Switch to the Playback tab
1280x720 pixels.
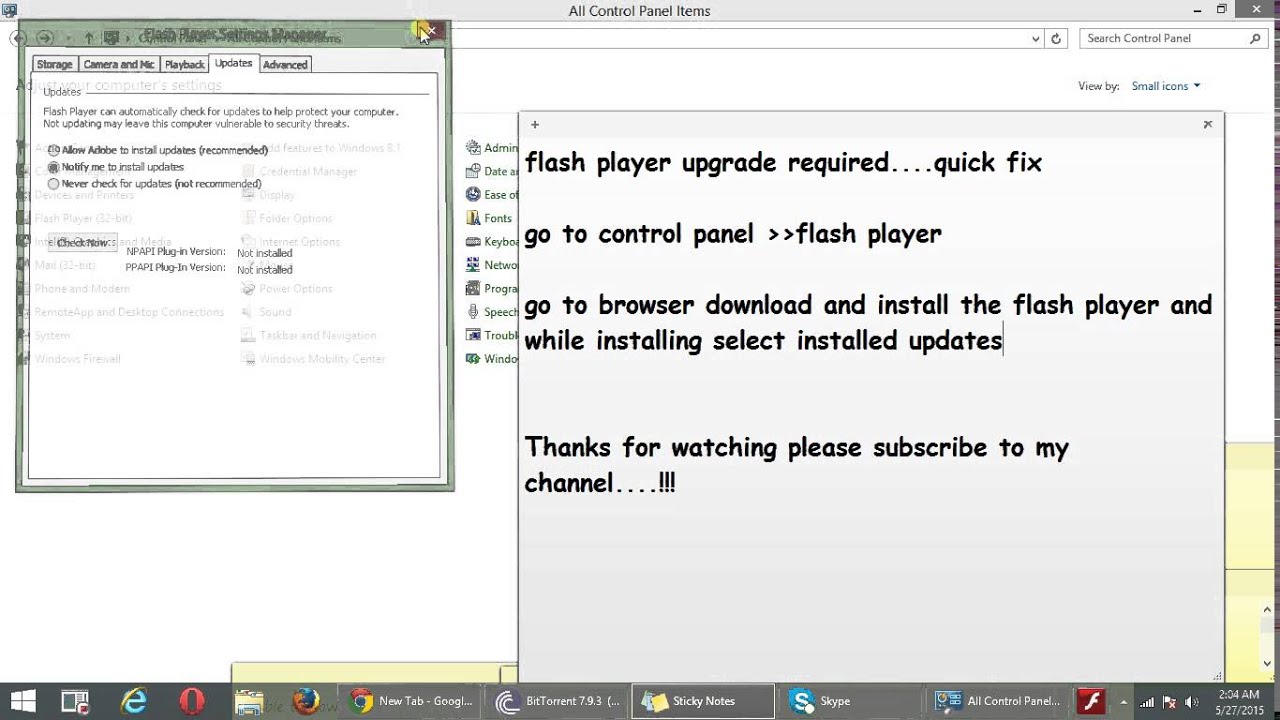point(184,65)
